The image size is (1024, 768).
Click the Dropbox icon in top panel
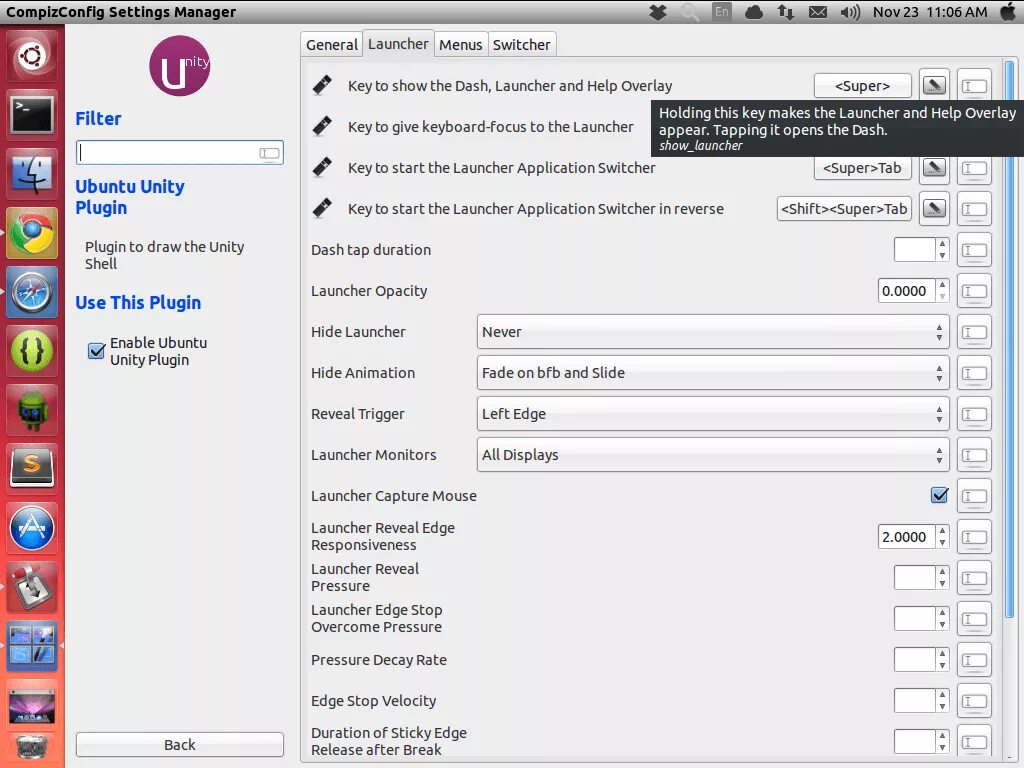tap(658, 12)
